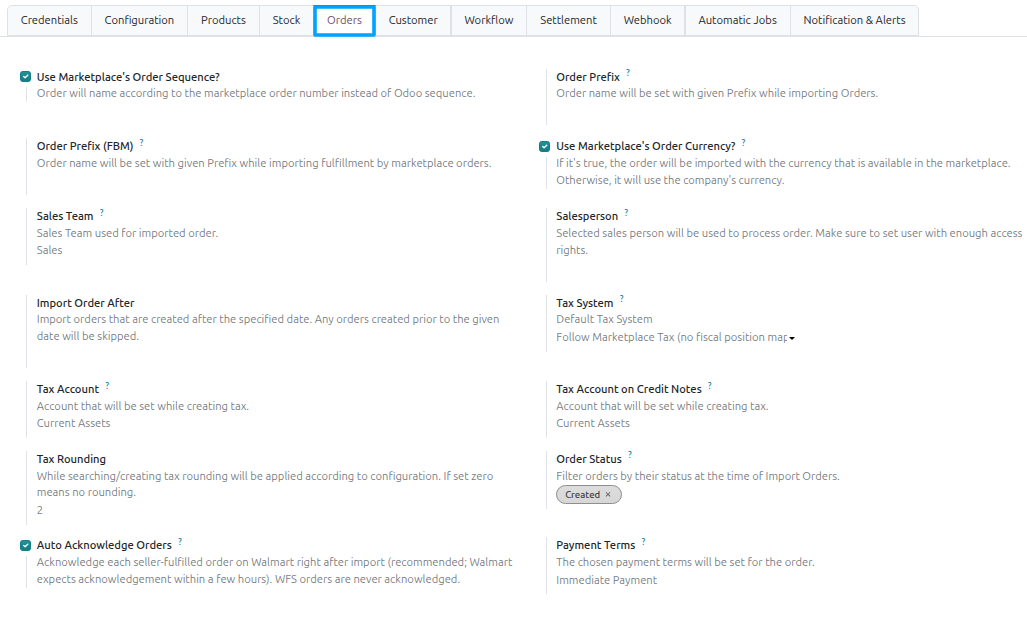The width and height of the screenshot is (1027, 618).
Task: Edit the Payment Terms 'Immediate Payment' field
Action: coord(607,580)
